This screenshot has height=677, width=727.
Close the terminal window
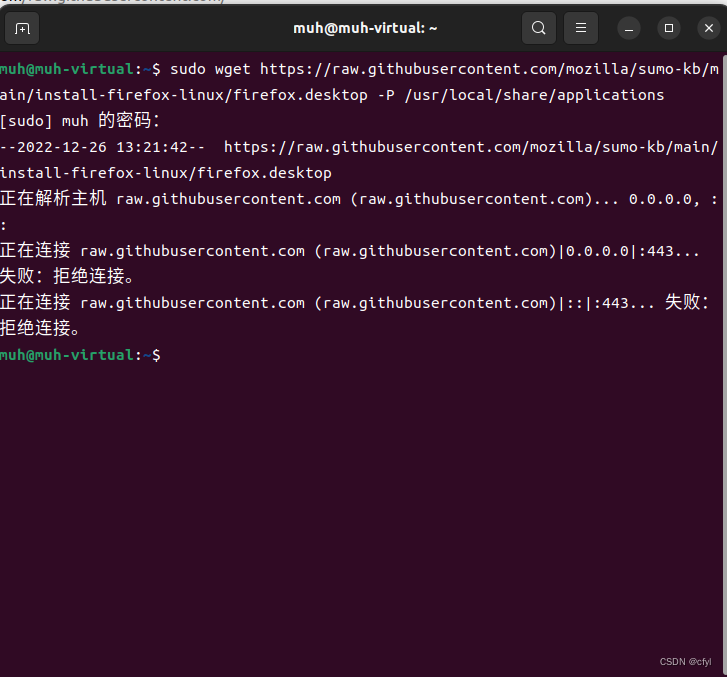click(706, 28)
